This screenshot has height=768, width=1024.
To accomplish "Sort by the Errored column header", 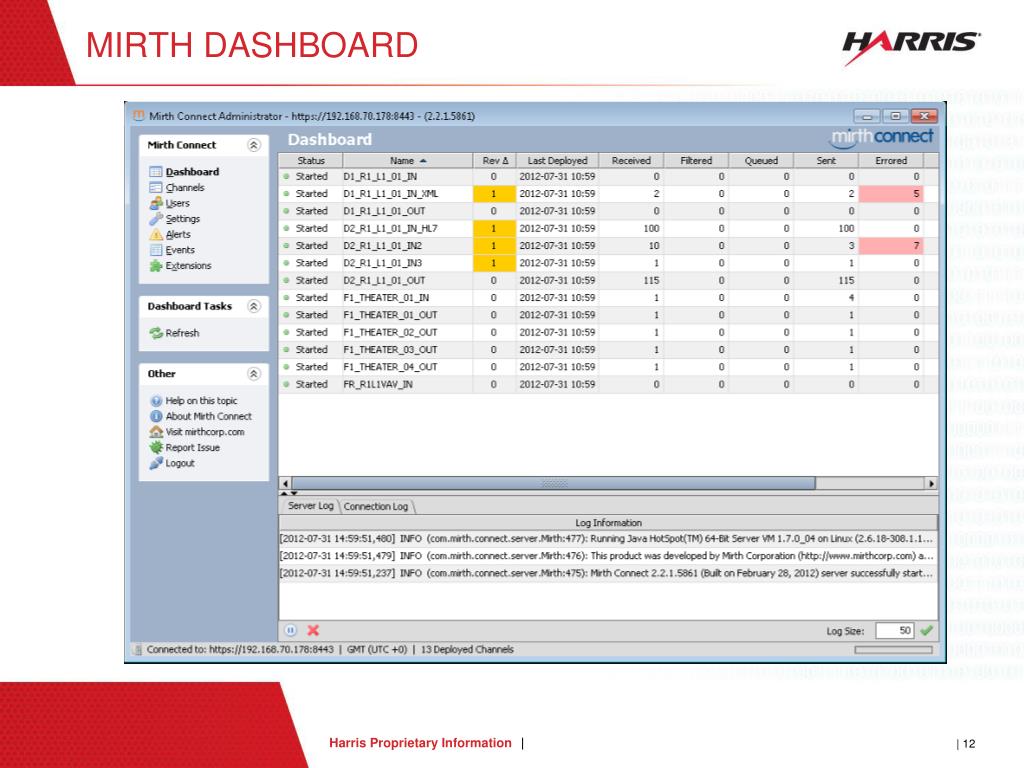I will click(891, 161).
